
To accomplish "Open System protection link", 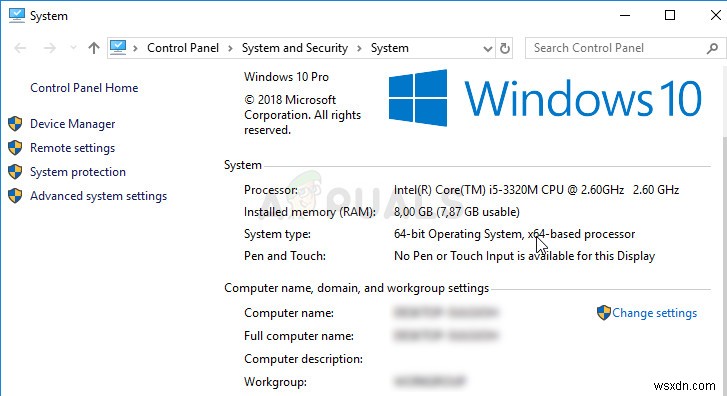I will click(x=78, y=172).
